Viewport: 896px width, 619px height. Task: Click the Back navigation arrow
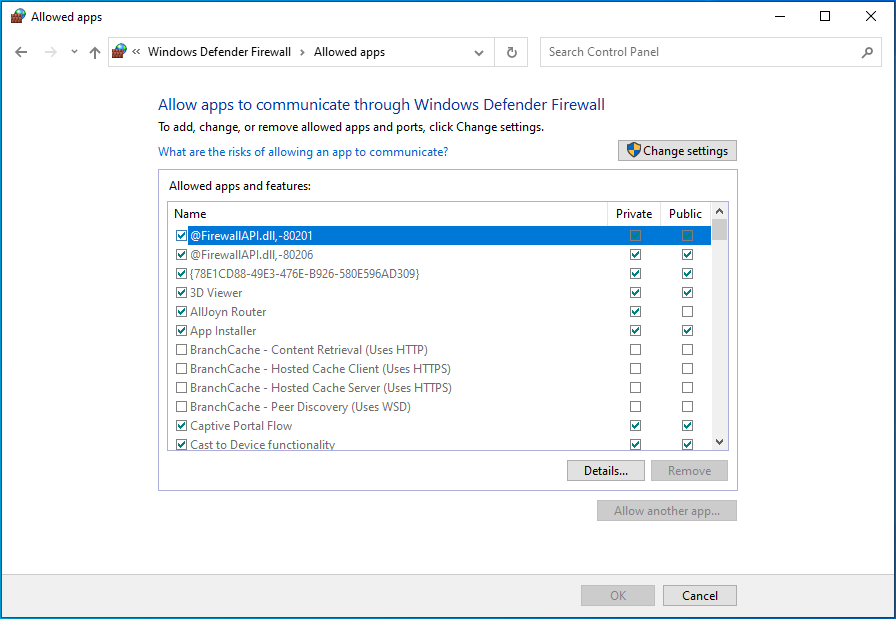point(22,52)
